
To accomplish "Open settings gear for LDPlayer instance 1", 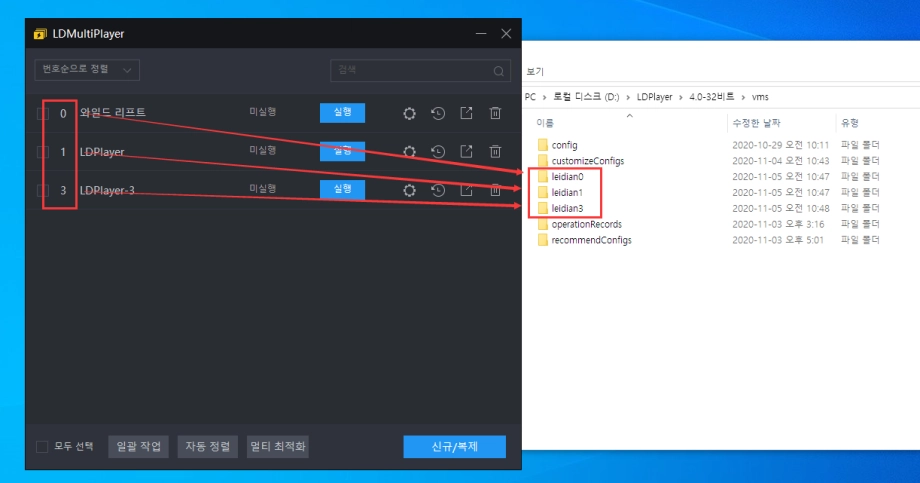I will (x=409, y=152).
